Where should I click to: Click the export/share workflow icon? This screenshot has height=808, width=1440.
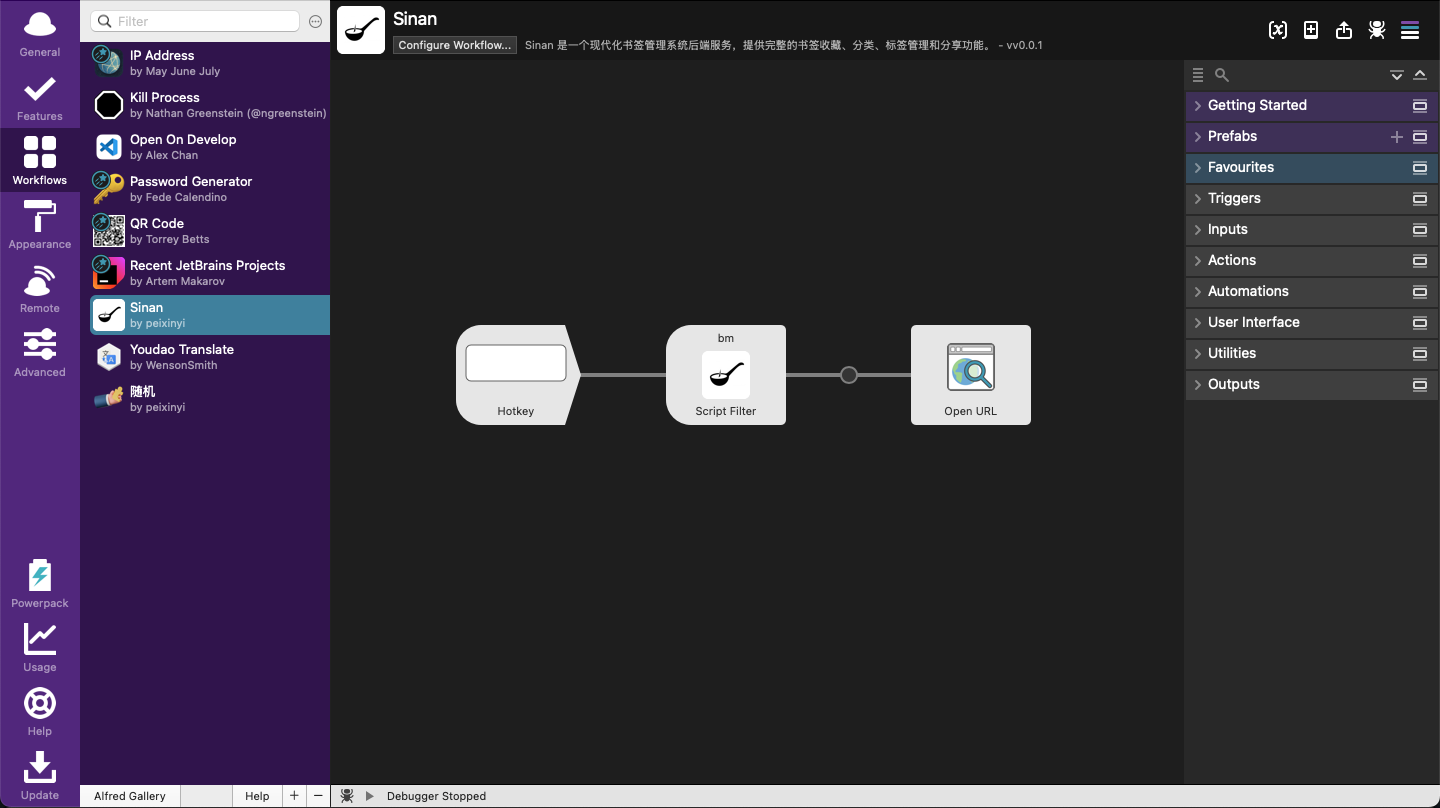(x=1344, y=30)
